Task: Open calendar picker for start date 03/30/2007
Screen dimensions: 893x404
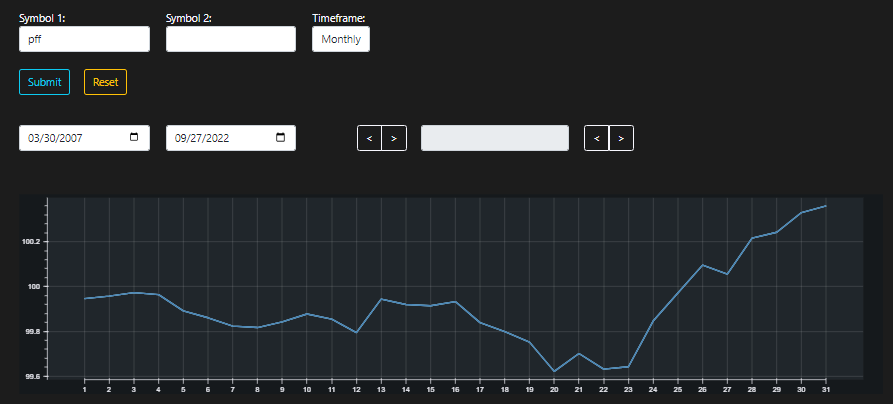Action: [134, 137]
